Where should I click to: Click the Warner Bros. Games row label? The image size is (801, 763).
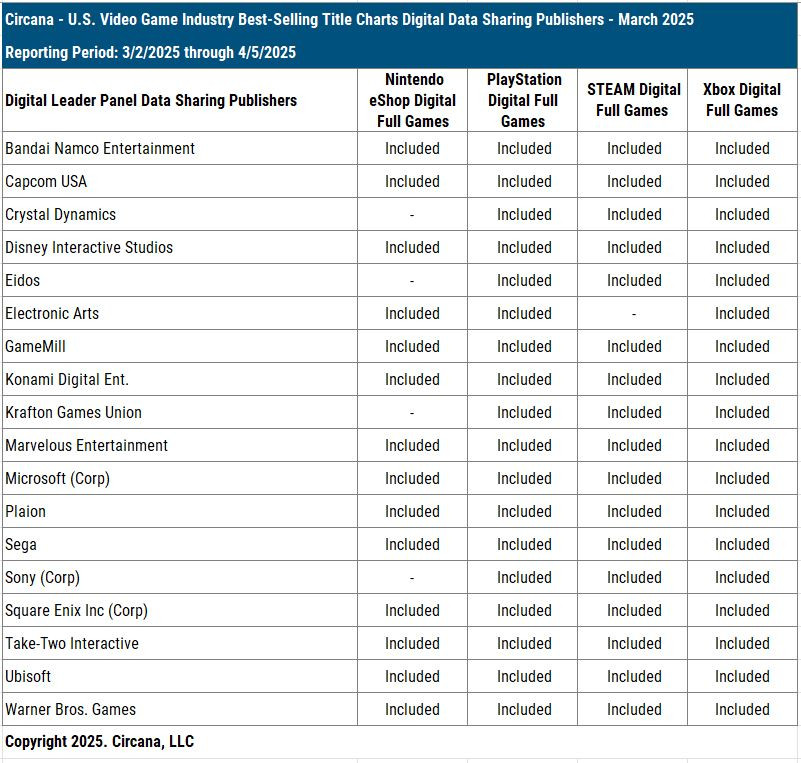pos(70,709)
